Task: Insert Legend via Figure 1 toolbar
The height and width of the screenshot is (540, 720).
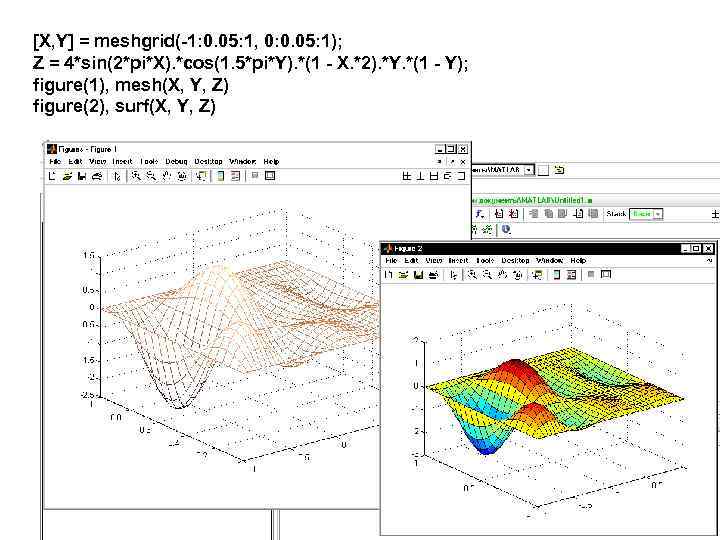Action: click(236, 176)
